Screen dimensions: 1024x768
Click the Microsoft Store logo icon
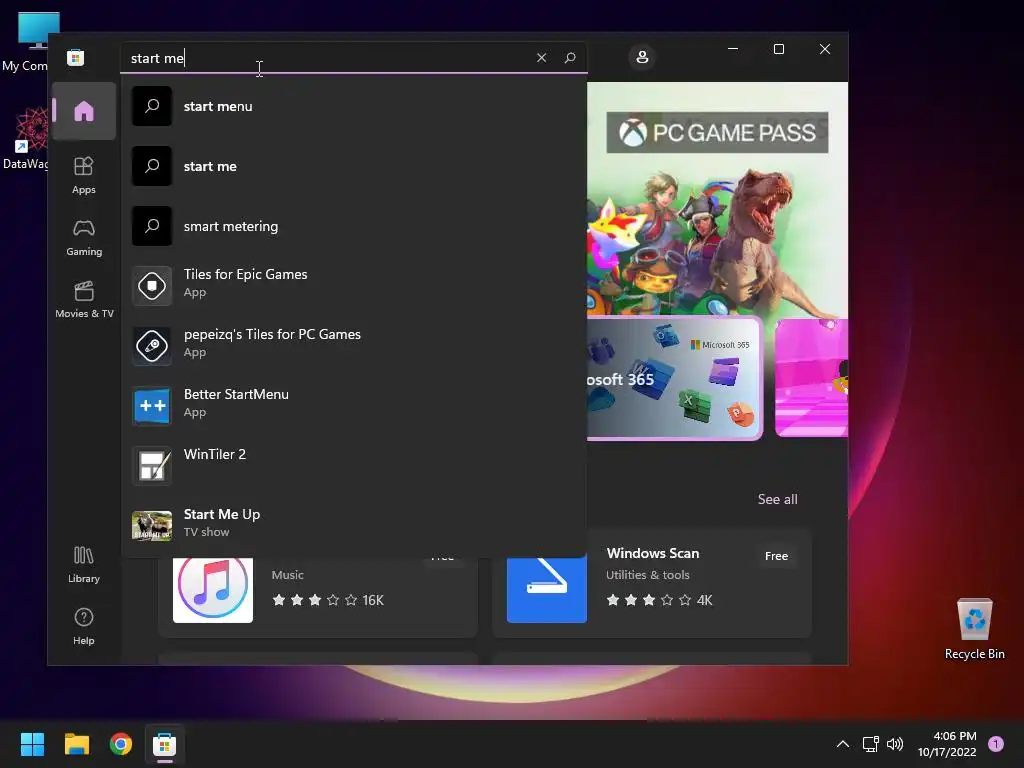(x=76, y=57)
